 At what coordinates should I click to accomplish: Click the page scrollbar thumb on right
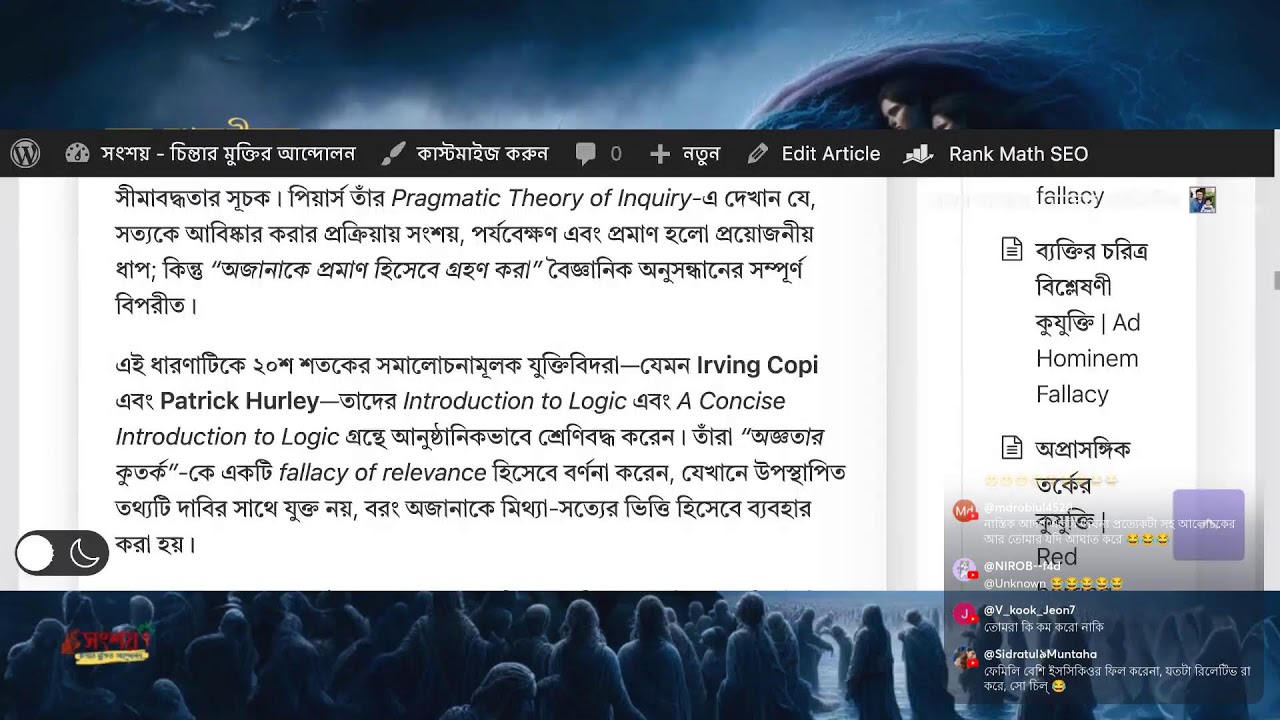[x=1276, y=281]
